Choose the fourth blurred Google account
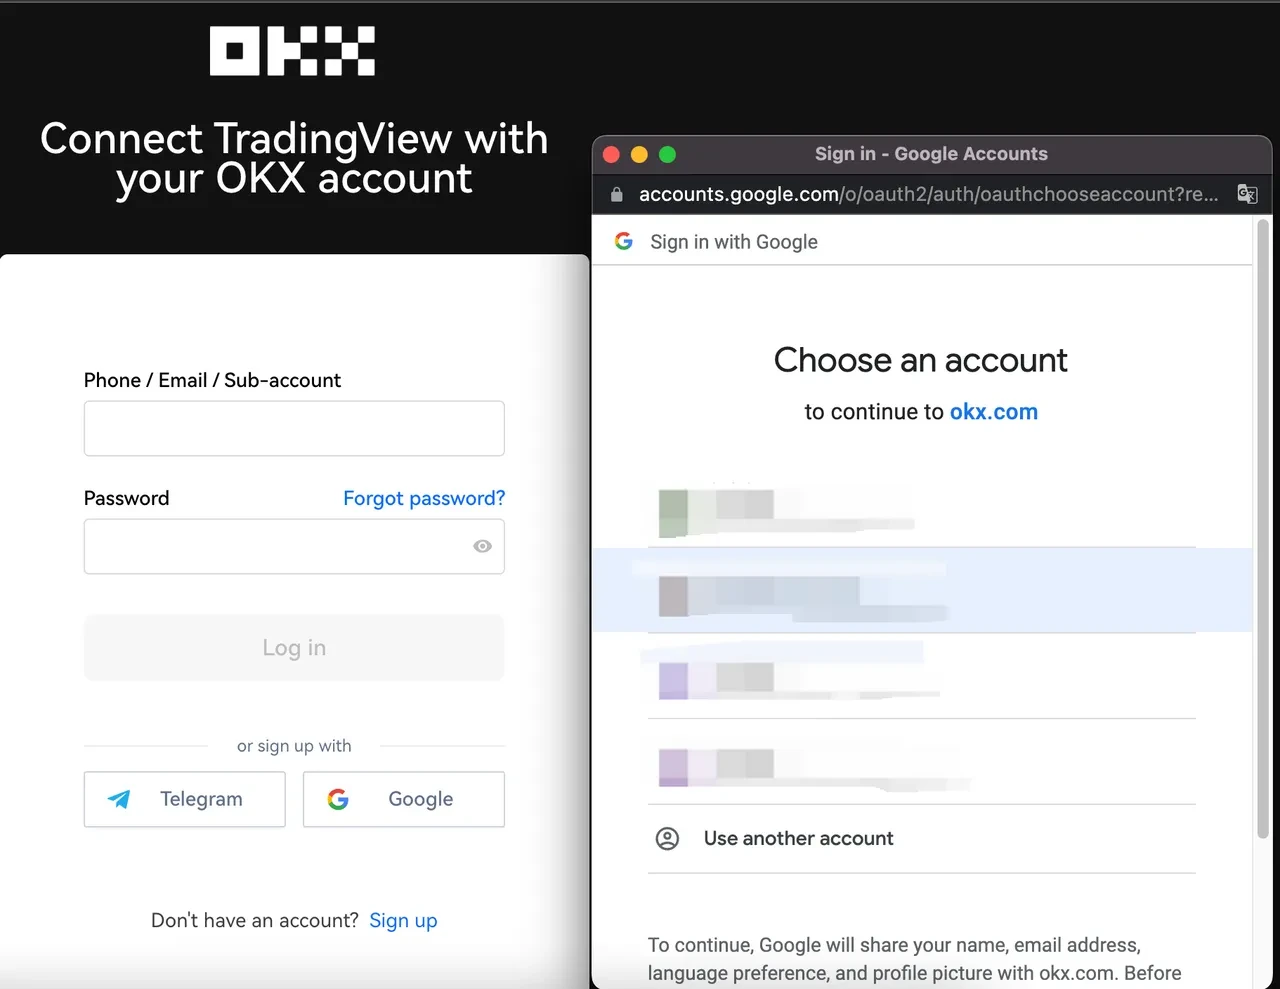The image size is (1280, 989). coord(922,762)
